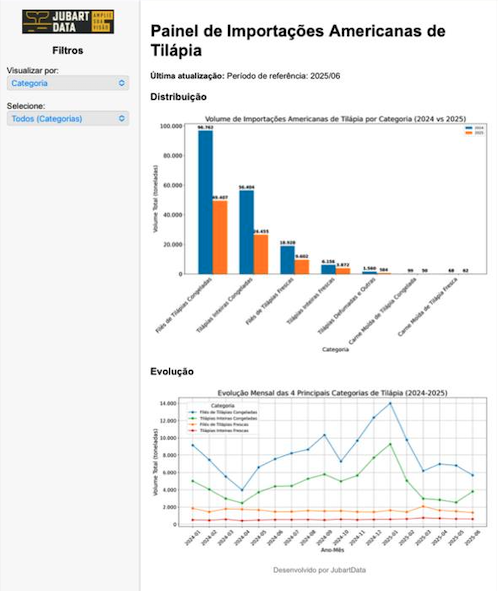This screenshot has width=498, height=591.
Task: Click the 'Tilápias Inteiras Congeladas' x-axis label
Action: [224, 305]
